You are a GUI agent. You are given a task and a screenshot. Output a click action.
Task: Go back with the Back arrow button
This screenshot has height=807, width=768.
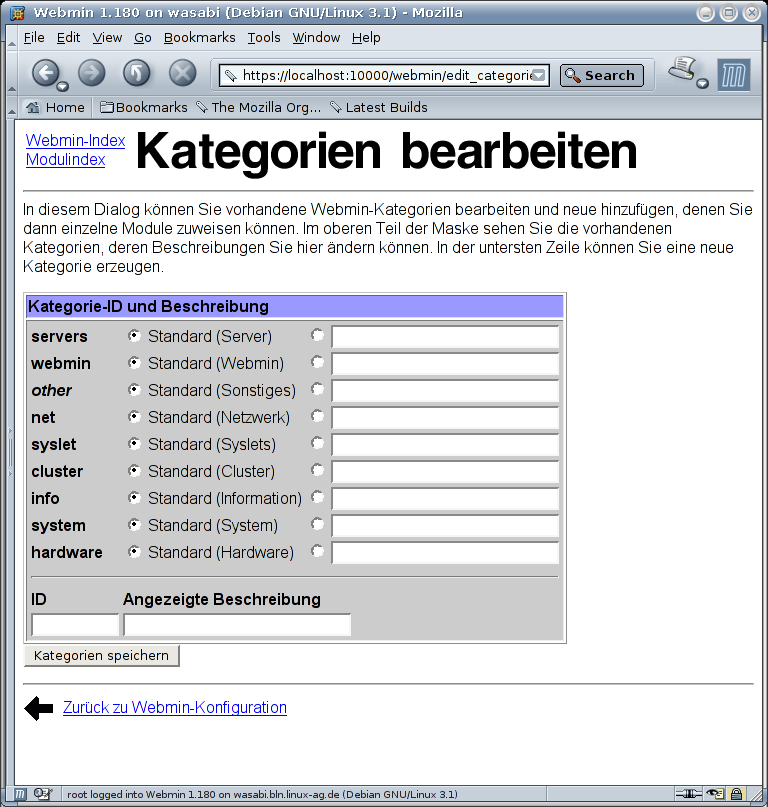(46, 73)
